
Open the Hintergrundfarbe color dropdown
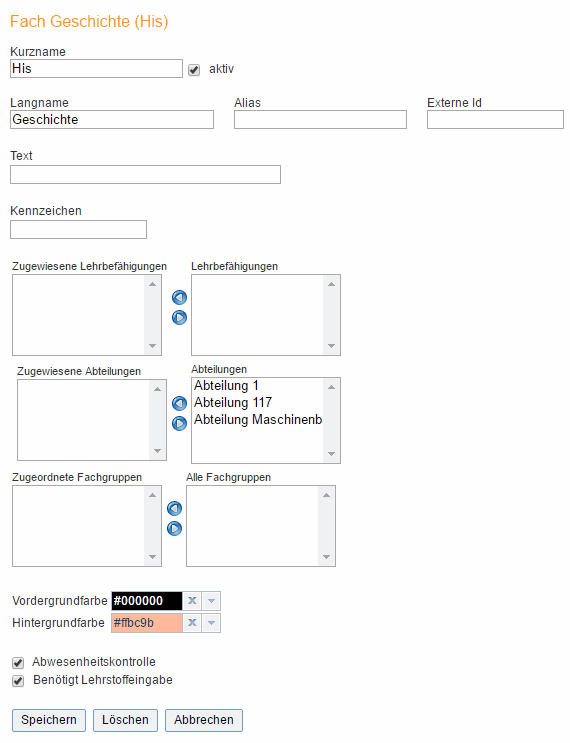(211, 622)
